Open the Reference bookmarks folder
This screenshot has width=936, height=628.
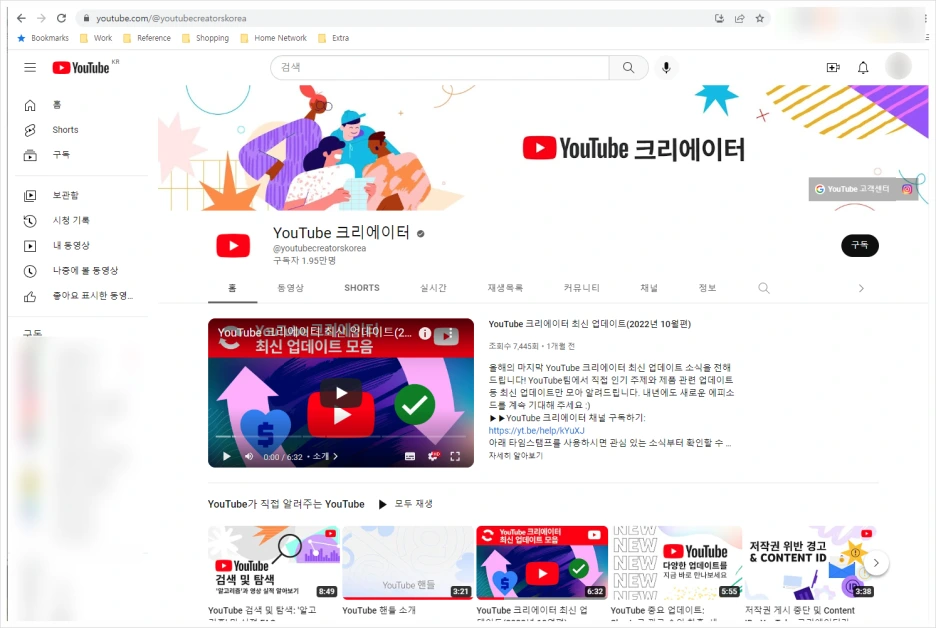tap(147, 38)
